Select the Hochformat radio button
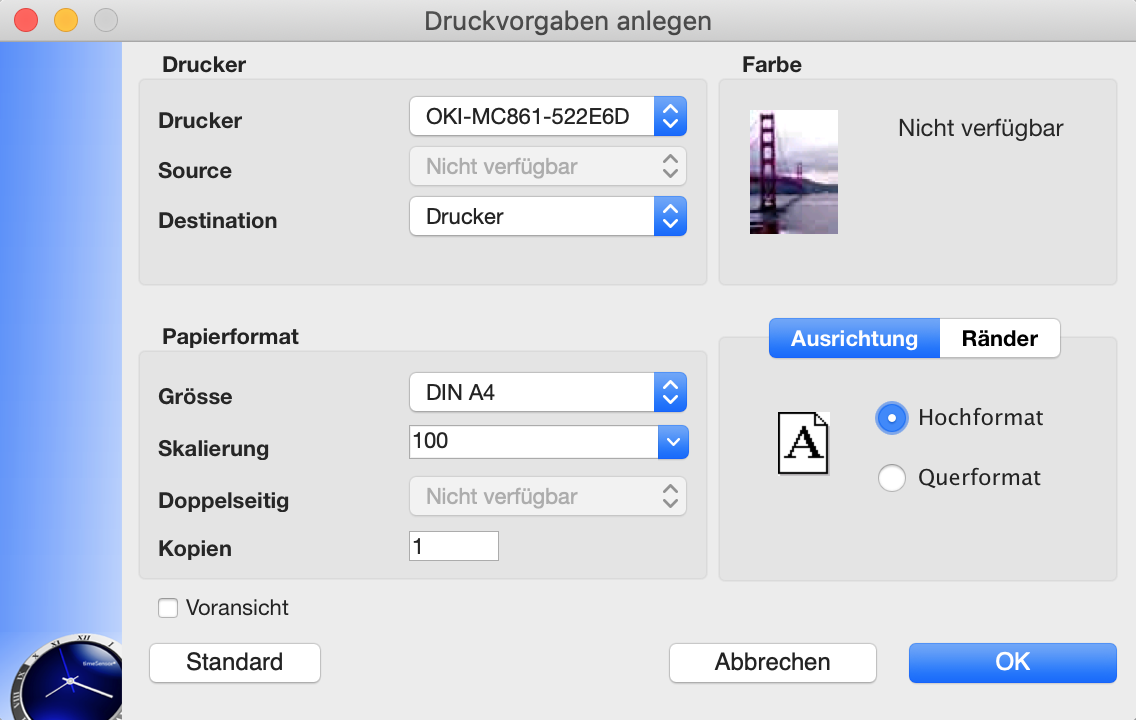The image size is (1136, 720). pyautogui.click(x=892, y=418)
